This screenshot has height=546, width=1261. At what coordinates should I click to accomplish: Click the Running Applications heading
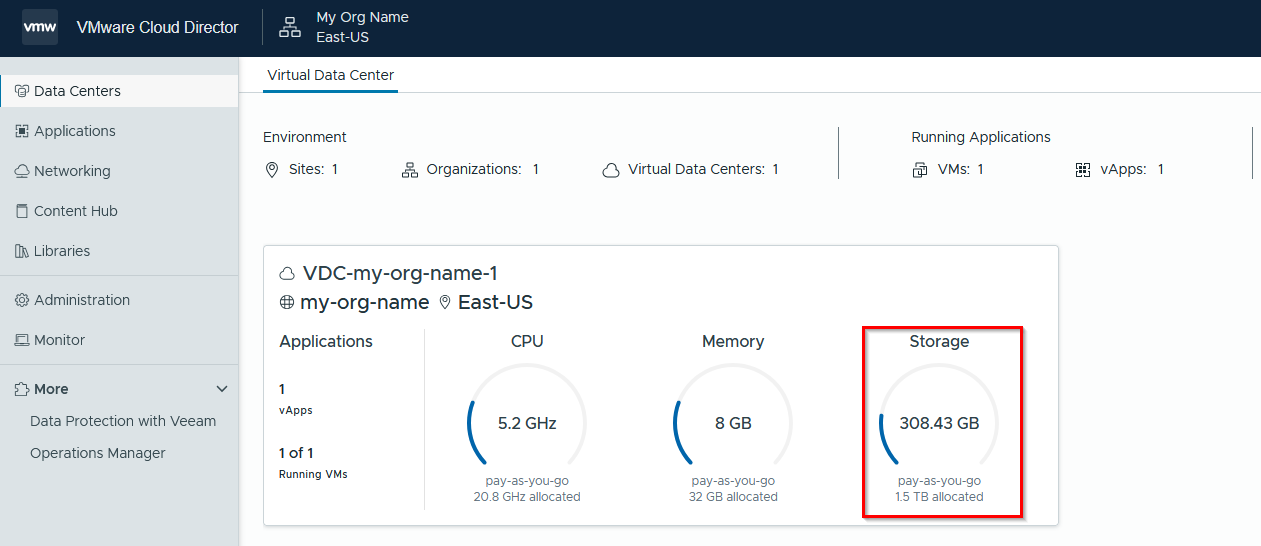click(x=981, y=137)
